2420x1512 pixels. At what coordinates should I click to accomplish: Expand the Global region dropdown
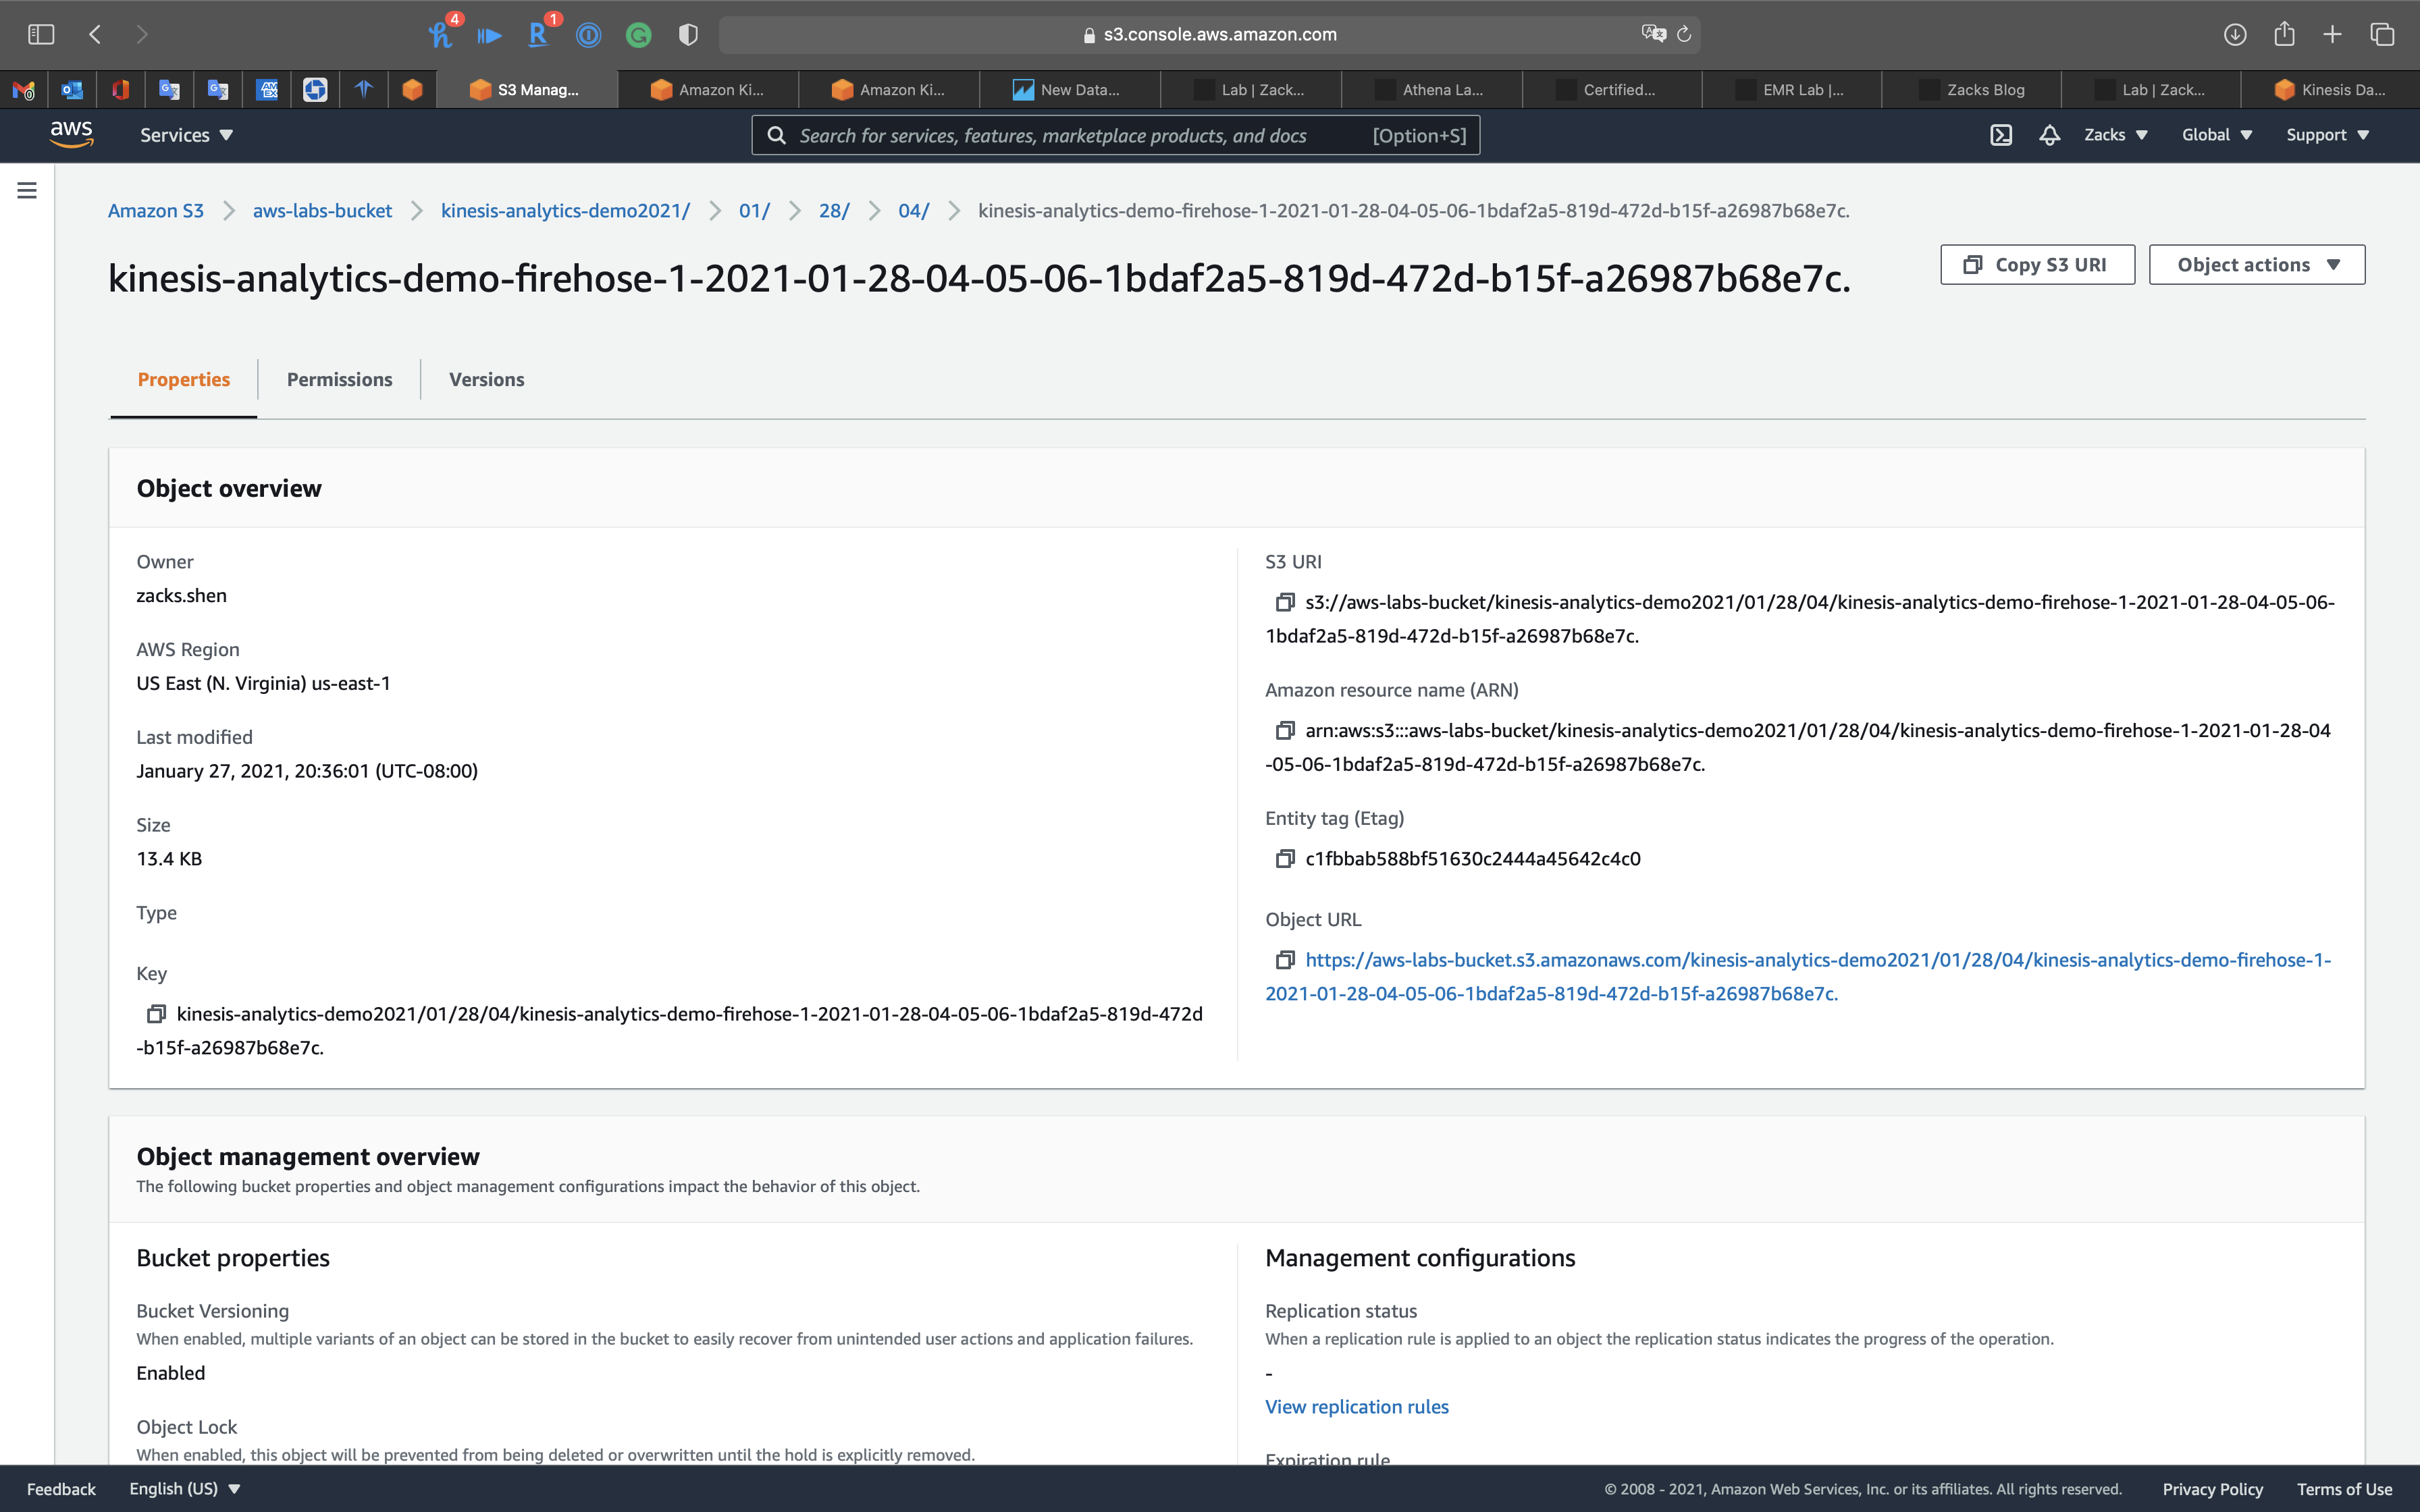[2216, 135]
